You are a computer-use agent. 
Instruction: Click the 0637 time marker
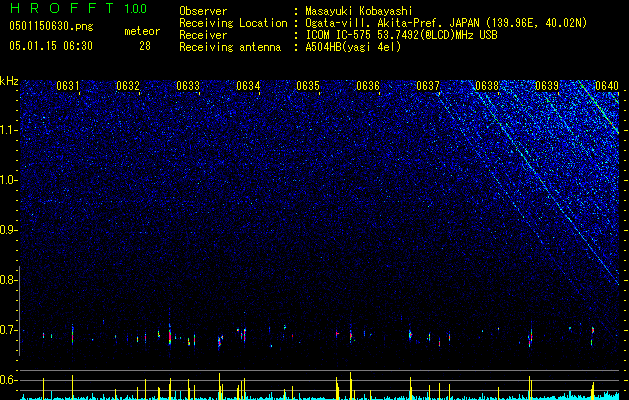click(428, 86)
